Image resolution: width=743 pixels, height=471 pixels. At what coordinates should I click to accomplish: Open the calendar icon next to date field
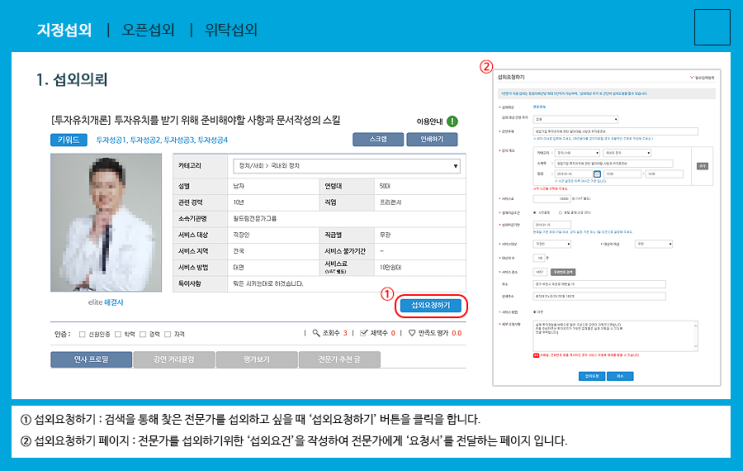coord(597,174)
